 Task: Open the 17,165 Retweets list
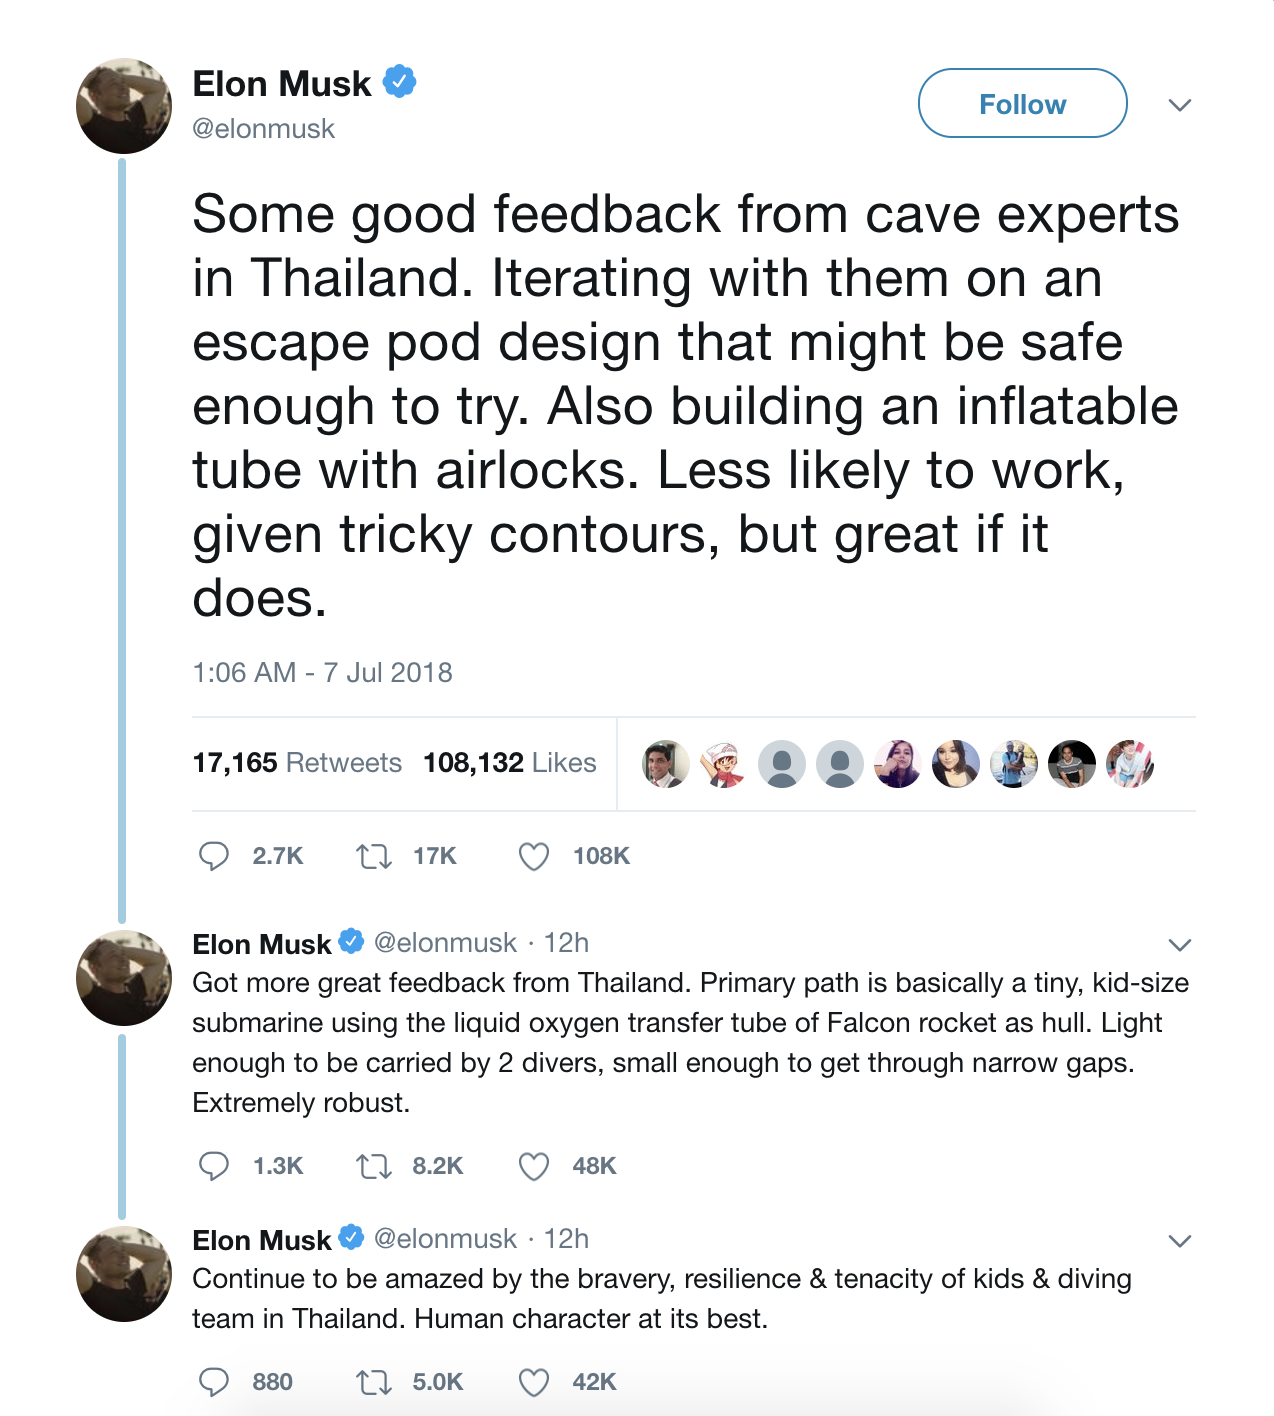pyautogui.click(x=297, y=763)
